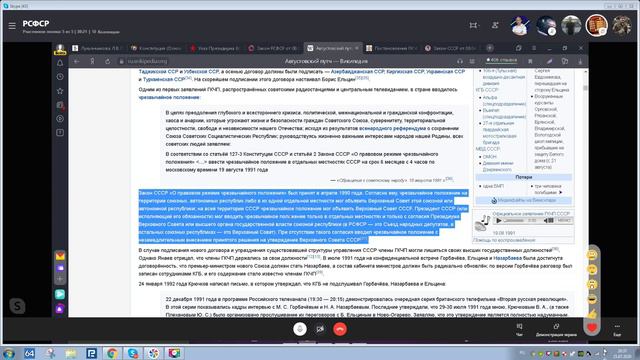Reload the Wikipedia page

[x=107, y=61]
